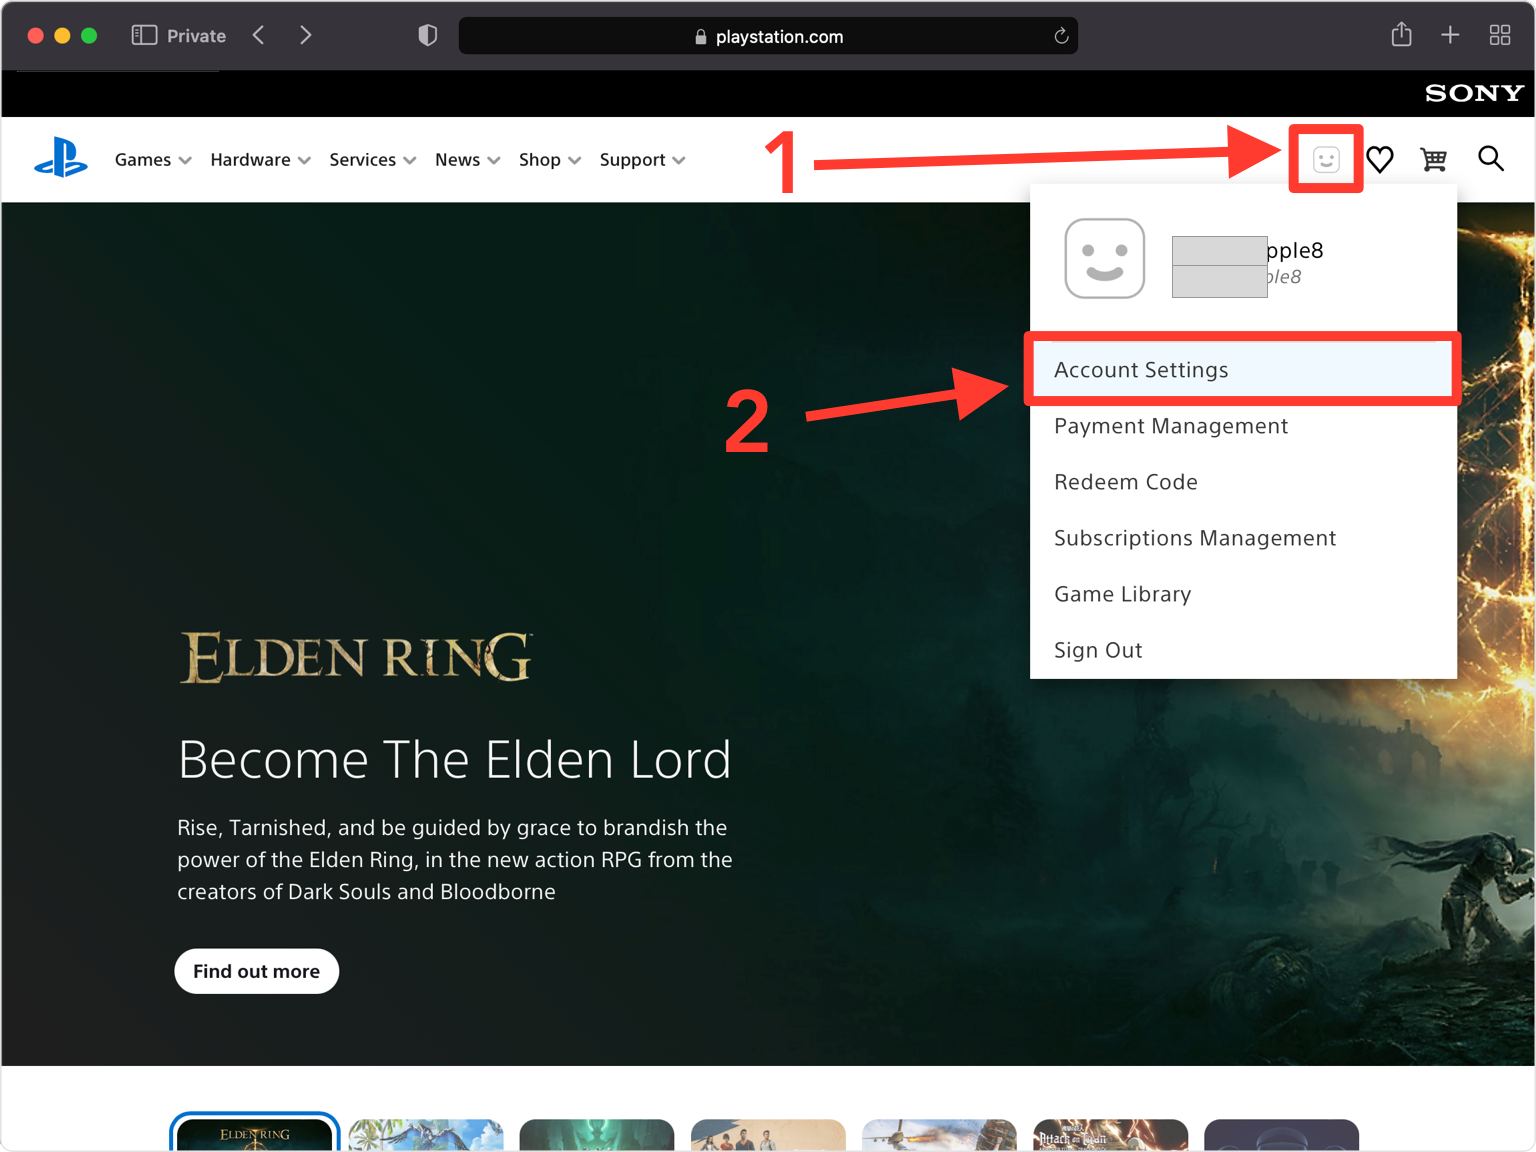Select the second carousel thumbnail with palm trees
Screen dimensions: 1536x1152
(426, 1135)
